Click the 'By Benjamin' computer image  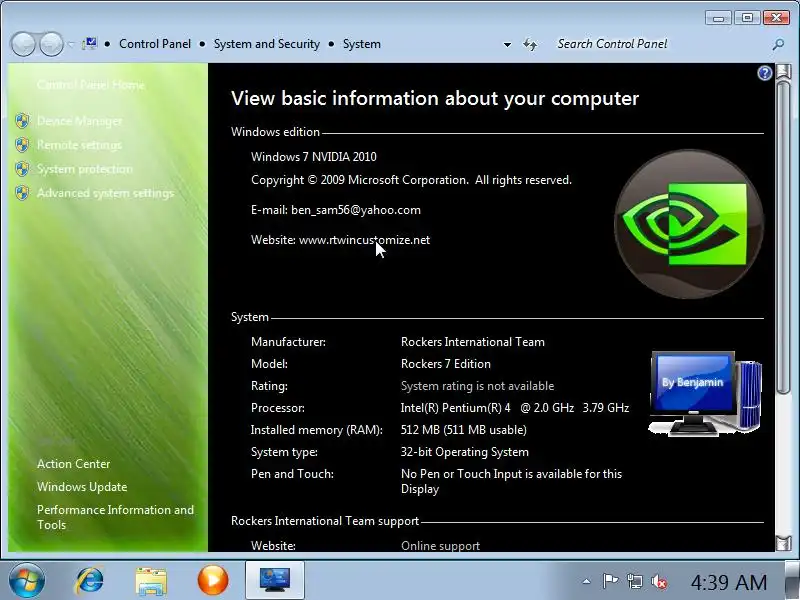(705, 393)
